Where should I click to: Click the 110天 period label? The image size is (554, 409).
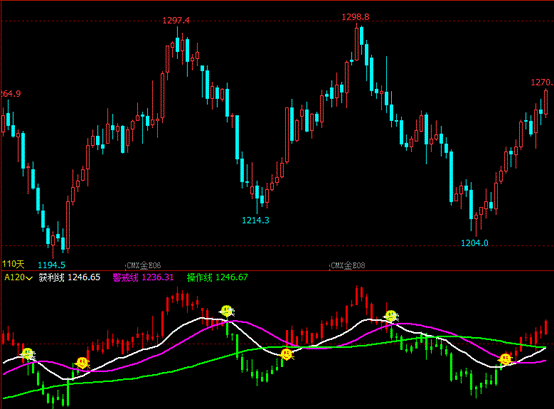13,264
